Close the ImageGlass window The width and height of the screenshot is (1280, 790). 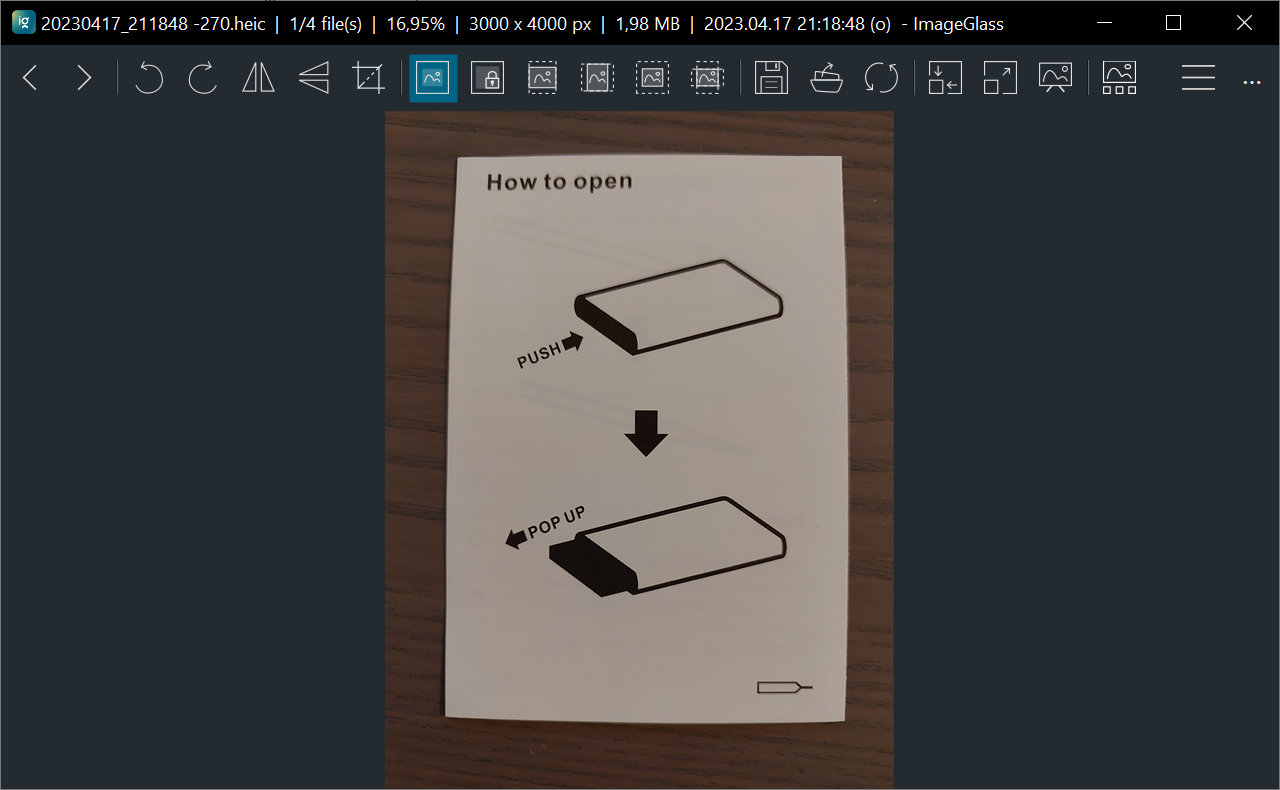pos(1244,23)
